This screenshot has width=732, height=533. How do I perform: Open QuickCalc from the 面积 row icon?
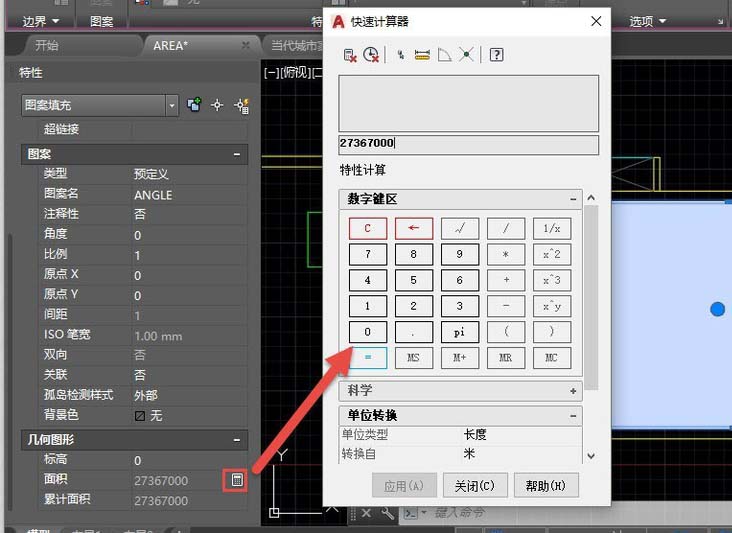coord(237,480)
